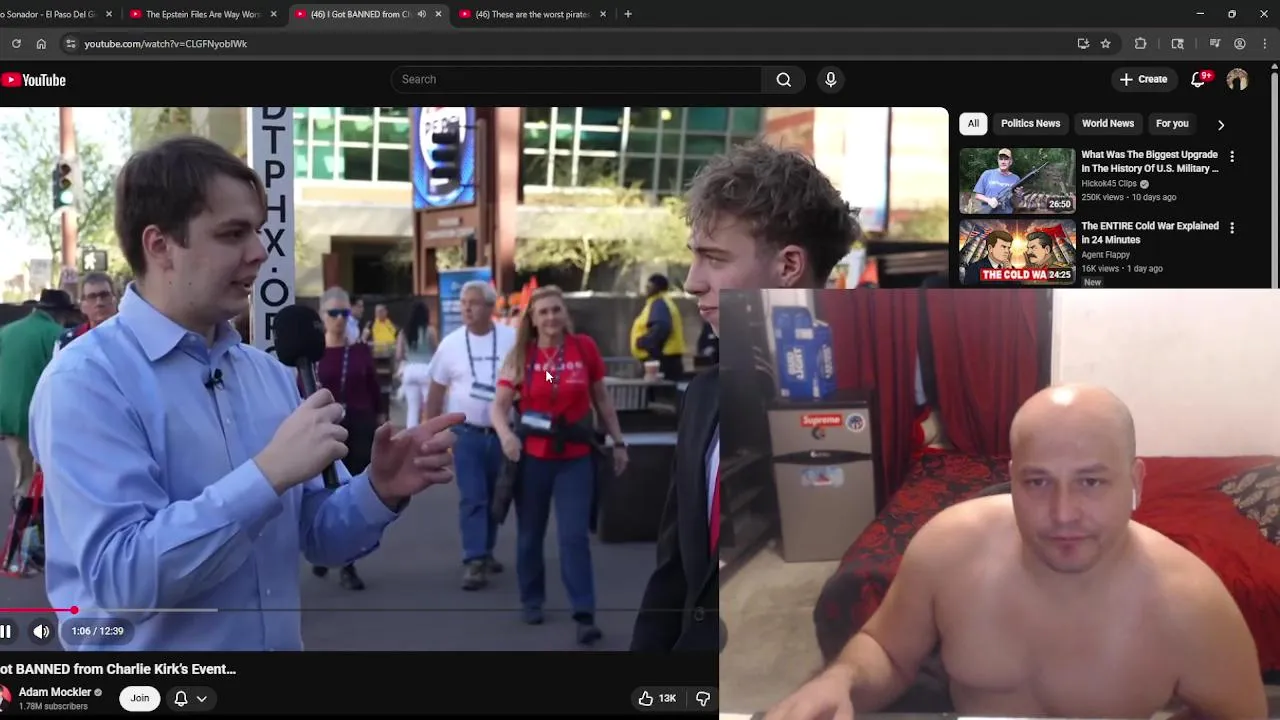
Task: Go to the YouTube home logo
Action: point(33,80)
